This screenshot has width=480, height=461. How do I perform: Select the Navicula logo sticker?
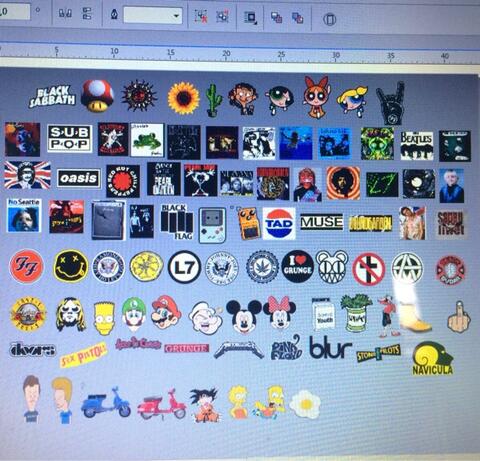pyautogui.click(x=433, y=359)
